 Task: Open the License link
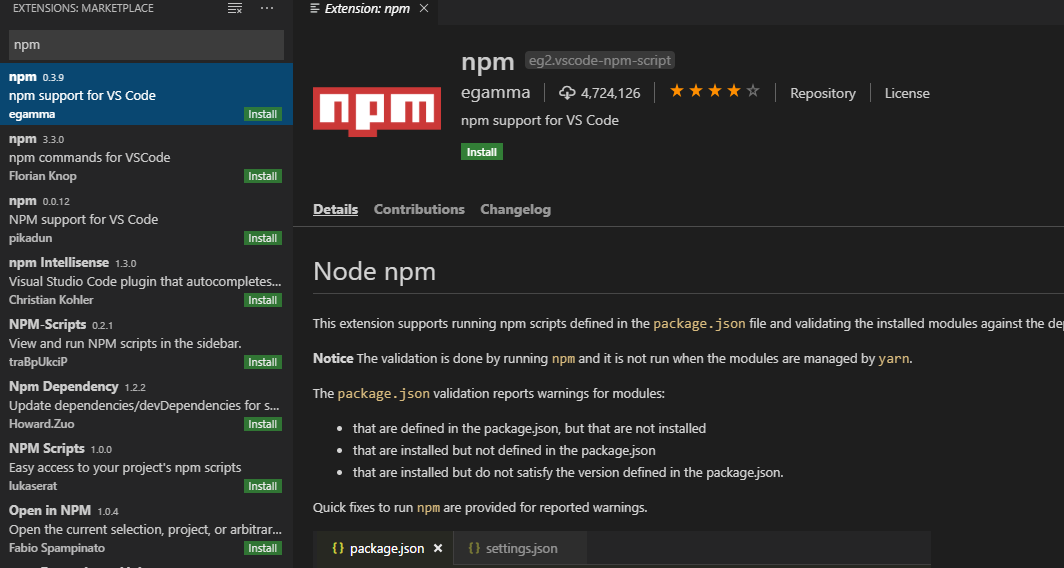tap(907, 94)
